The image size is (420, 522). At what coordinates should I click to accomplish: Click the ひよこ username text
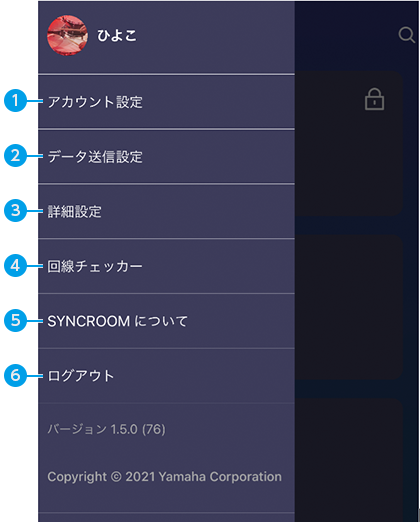point(117,35)
